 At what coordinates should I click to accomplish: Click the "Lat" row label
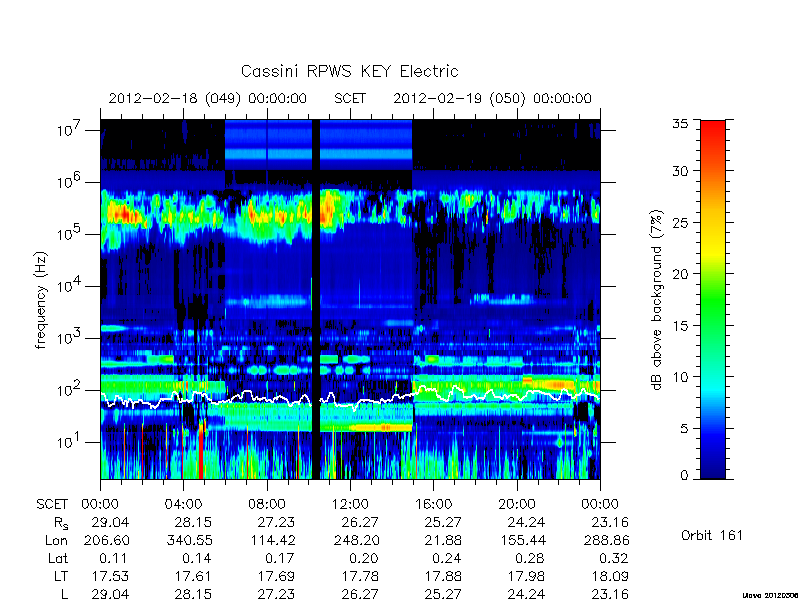pos(58,559)
